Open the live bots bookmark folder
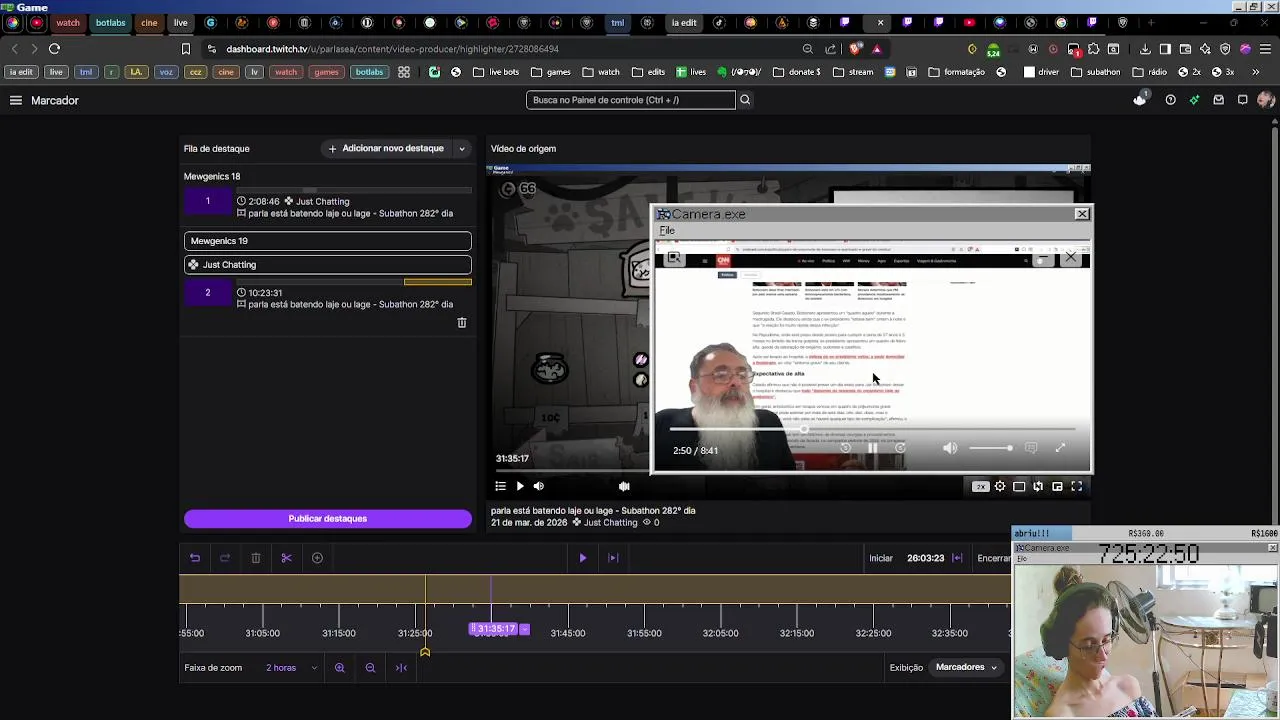Image resolution: width=1280 pixels, height=720 pixels. coord(496,72)
